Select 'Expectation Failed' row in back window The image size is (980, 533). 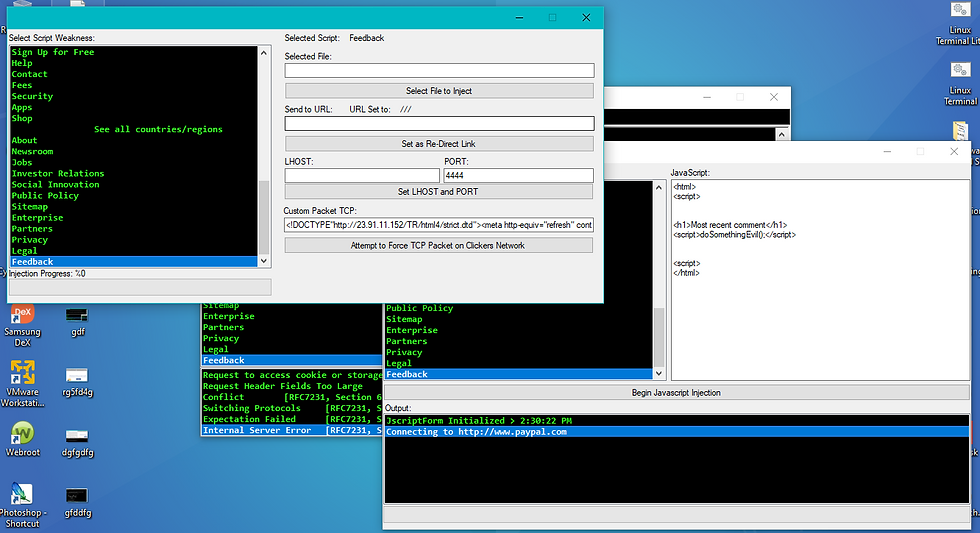[x=292, y=419]
